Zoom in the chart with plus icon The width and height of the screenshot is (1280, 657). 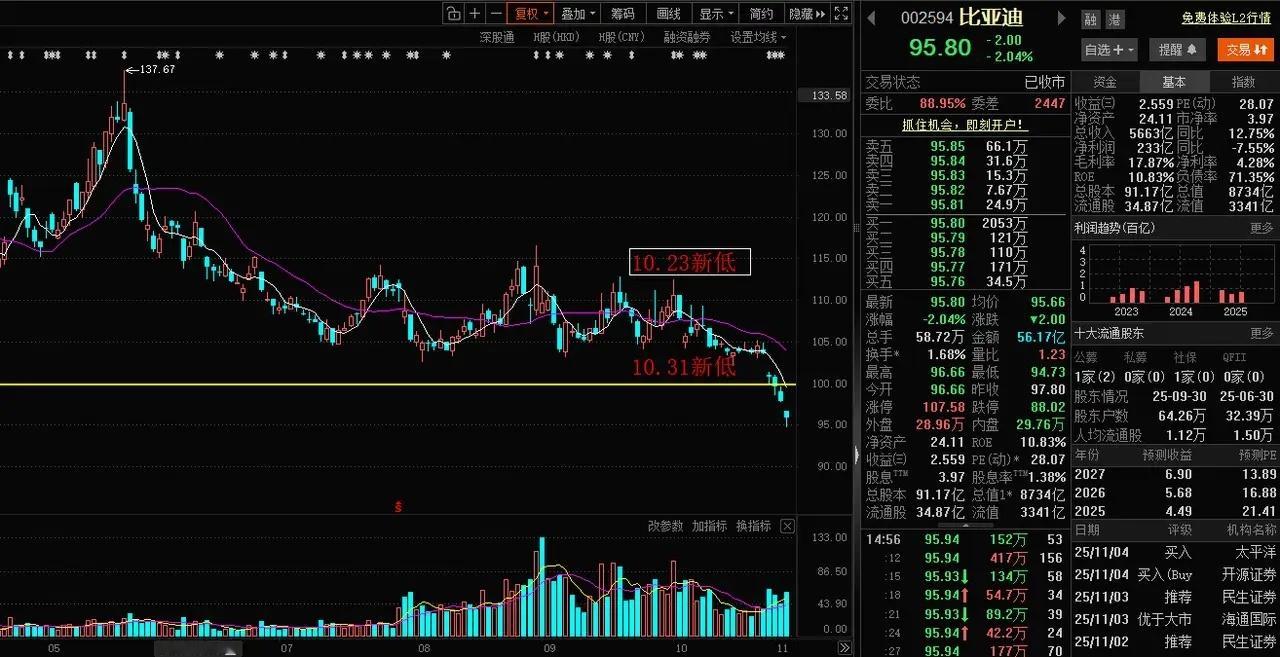(475, 13)
